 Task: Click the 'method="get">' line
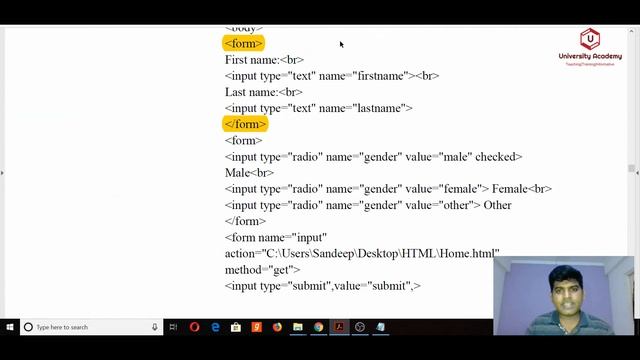click(262, 270)
